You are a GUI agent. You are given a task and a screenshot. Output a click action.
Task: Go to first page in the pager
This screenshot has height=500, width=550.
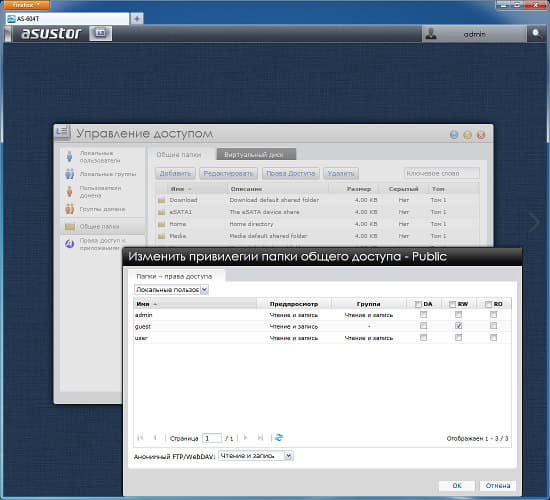point(140,438)
